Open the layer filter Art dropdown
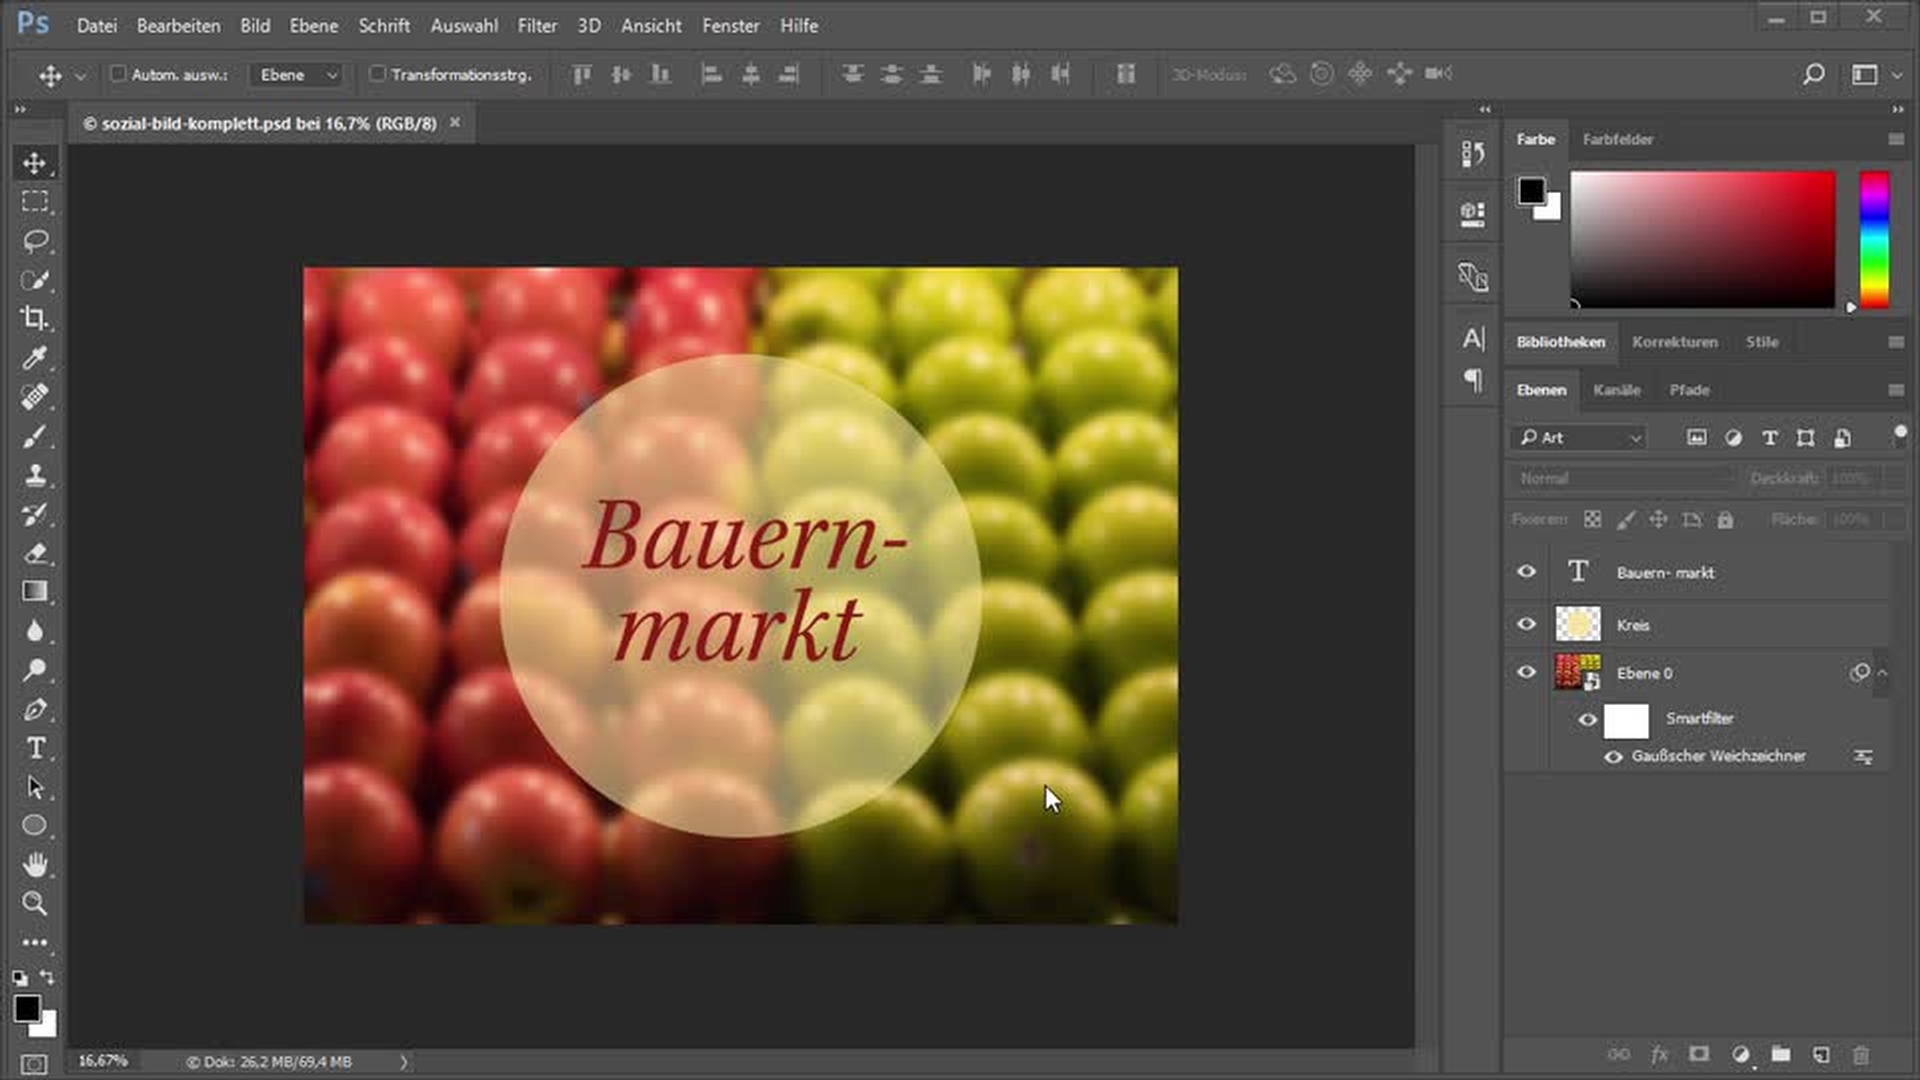Screen dimensions: 1920x1080 (1580, 438)
